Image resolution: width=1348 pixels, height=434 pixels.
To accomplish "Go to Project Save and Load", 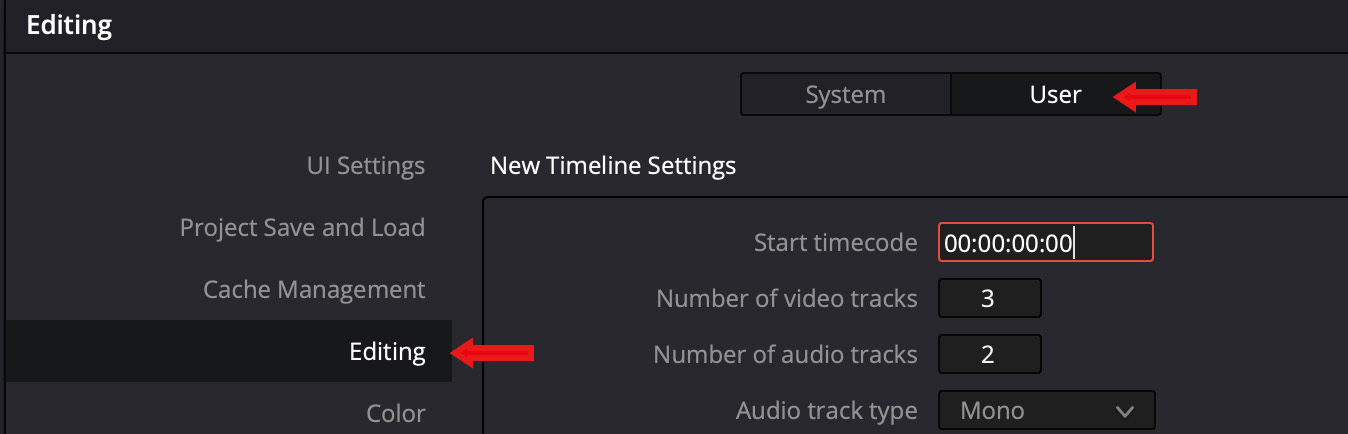I will click(302, 227).
